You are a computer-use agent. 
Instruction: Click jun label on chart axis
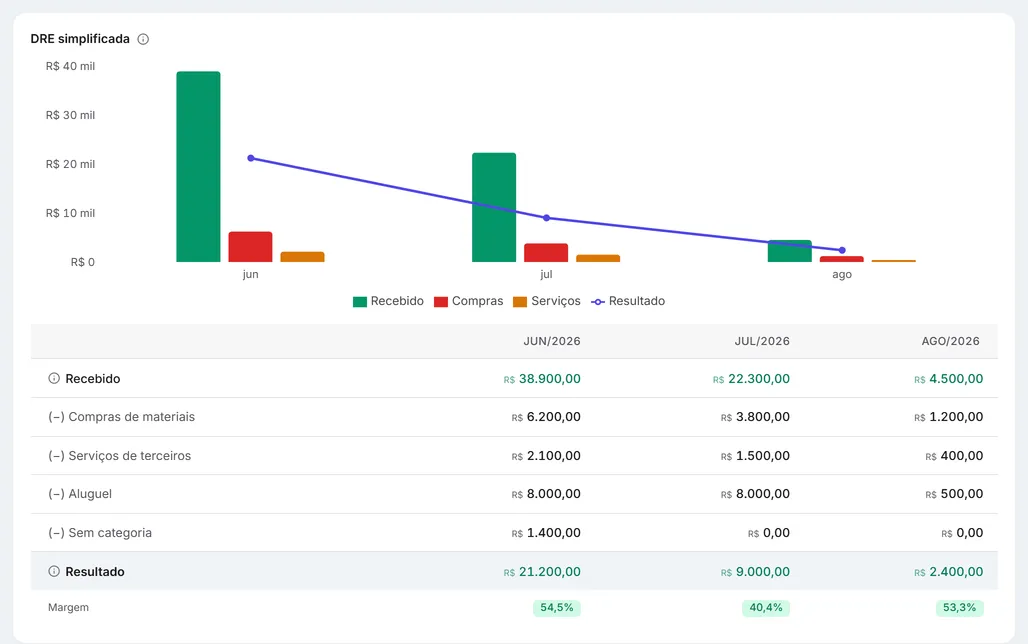[x=250, y=274]
